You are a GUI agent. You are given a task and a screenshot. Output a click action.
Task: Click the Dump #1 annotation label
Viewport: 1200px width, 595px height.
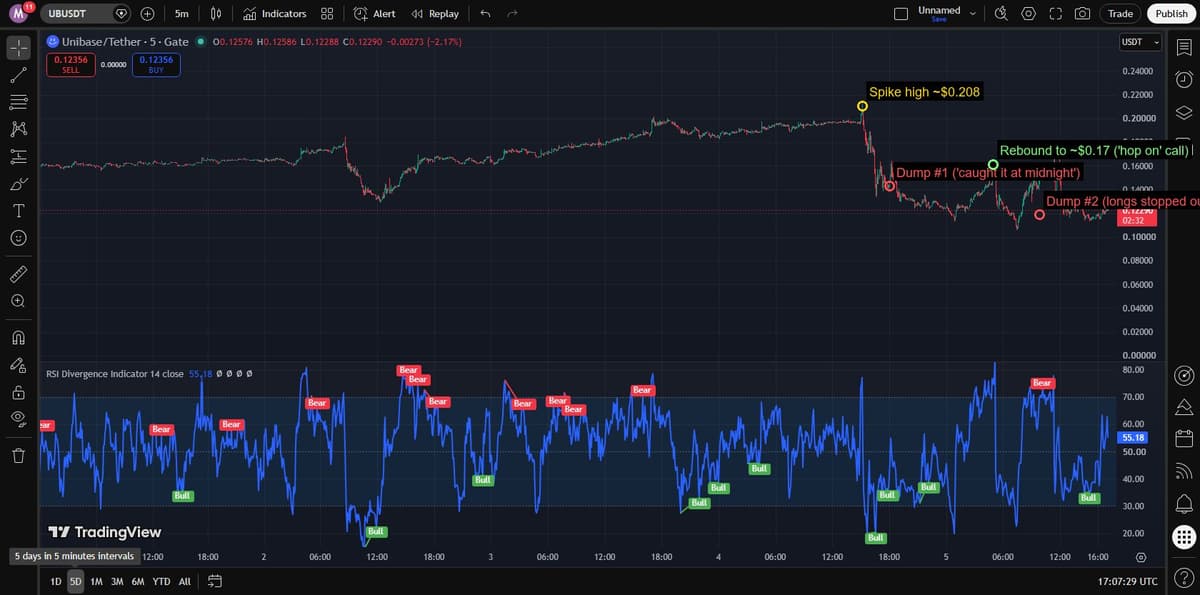pyautogui.click(x=987, y=173)
